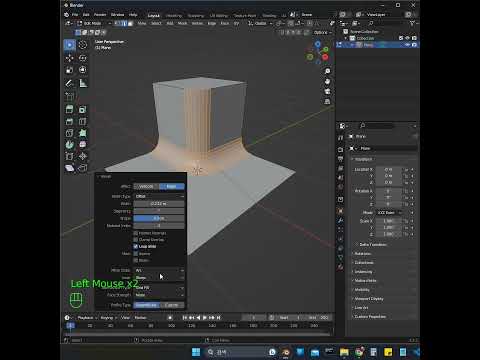Pick the Rip Region tool
This screenshot has width=480, height=360.
click(x=83, y=168)
